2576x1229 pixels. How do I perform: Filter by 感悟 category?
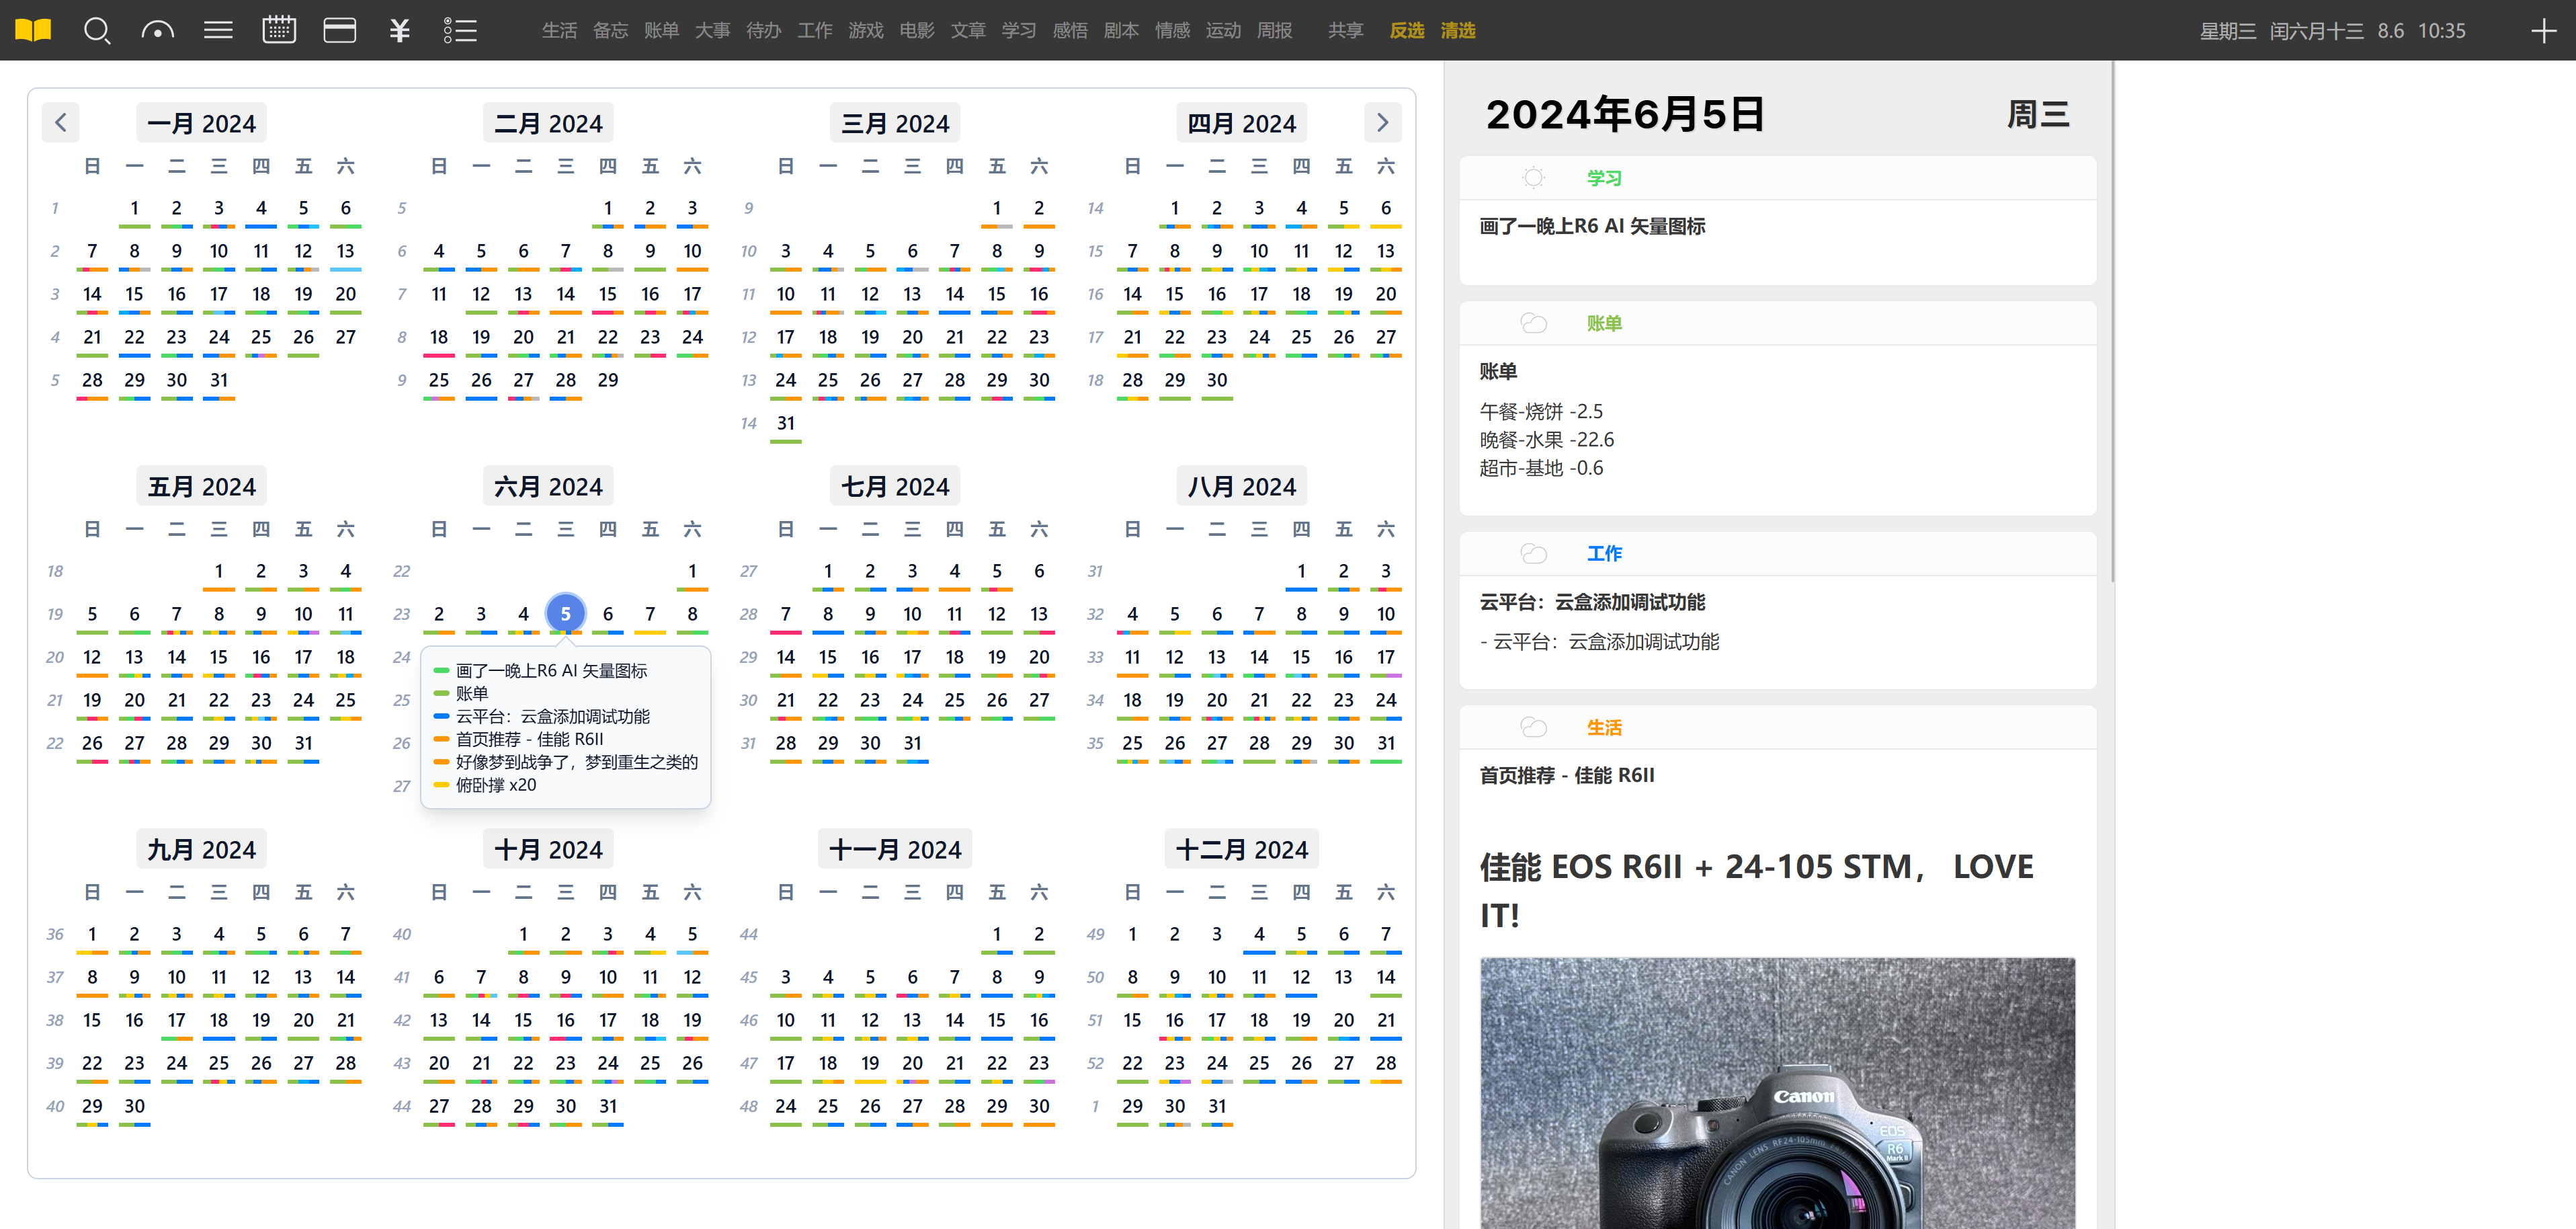1069,30
